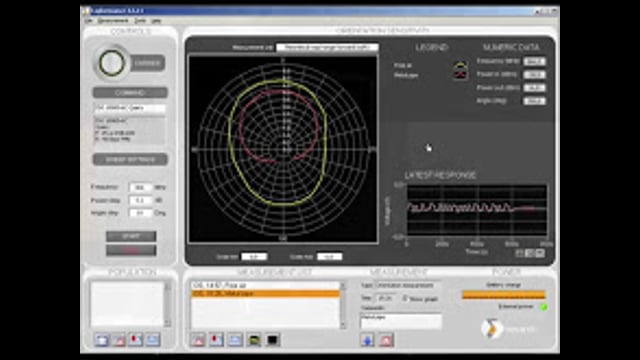The height and width of the screenshot is (360, 640).
Task: Open the Measurement menu in the menu bar
Action: (x=113, y=20)
